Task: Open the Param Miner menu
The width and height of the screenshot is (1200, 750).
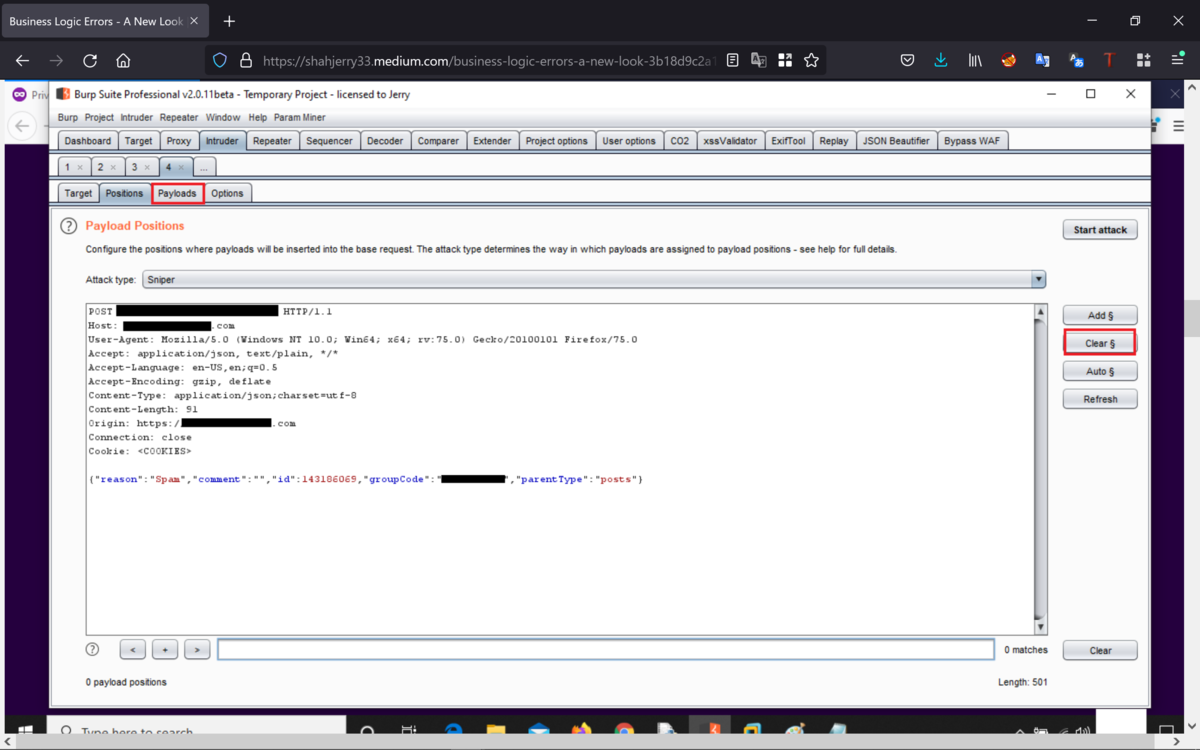Action: pos(299,117)
